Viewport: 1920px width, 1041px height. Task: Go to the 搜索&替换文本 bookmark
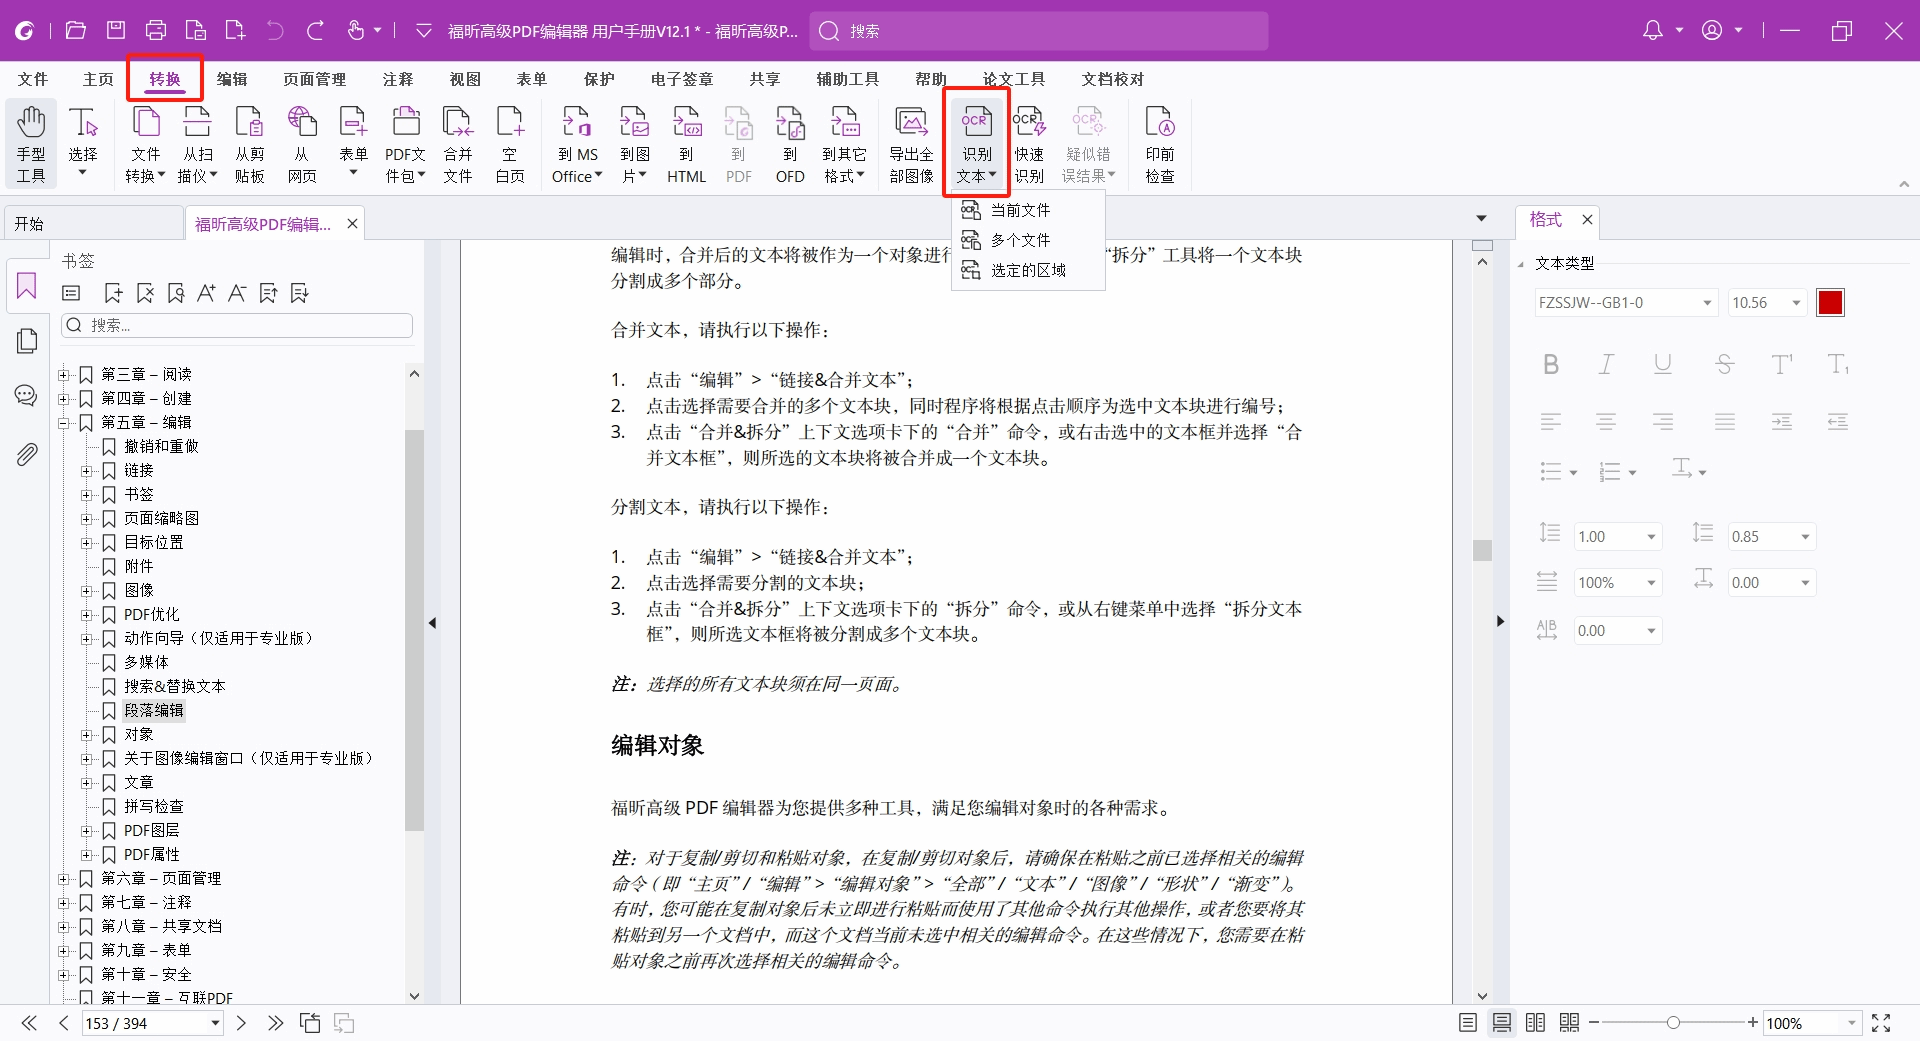pos(174,686)
